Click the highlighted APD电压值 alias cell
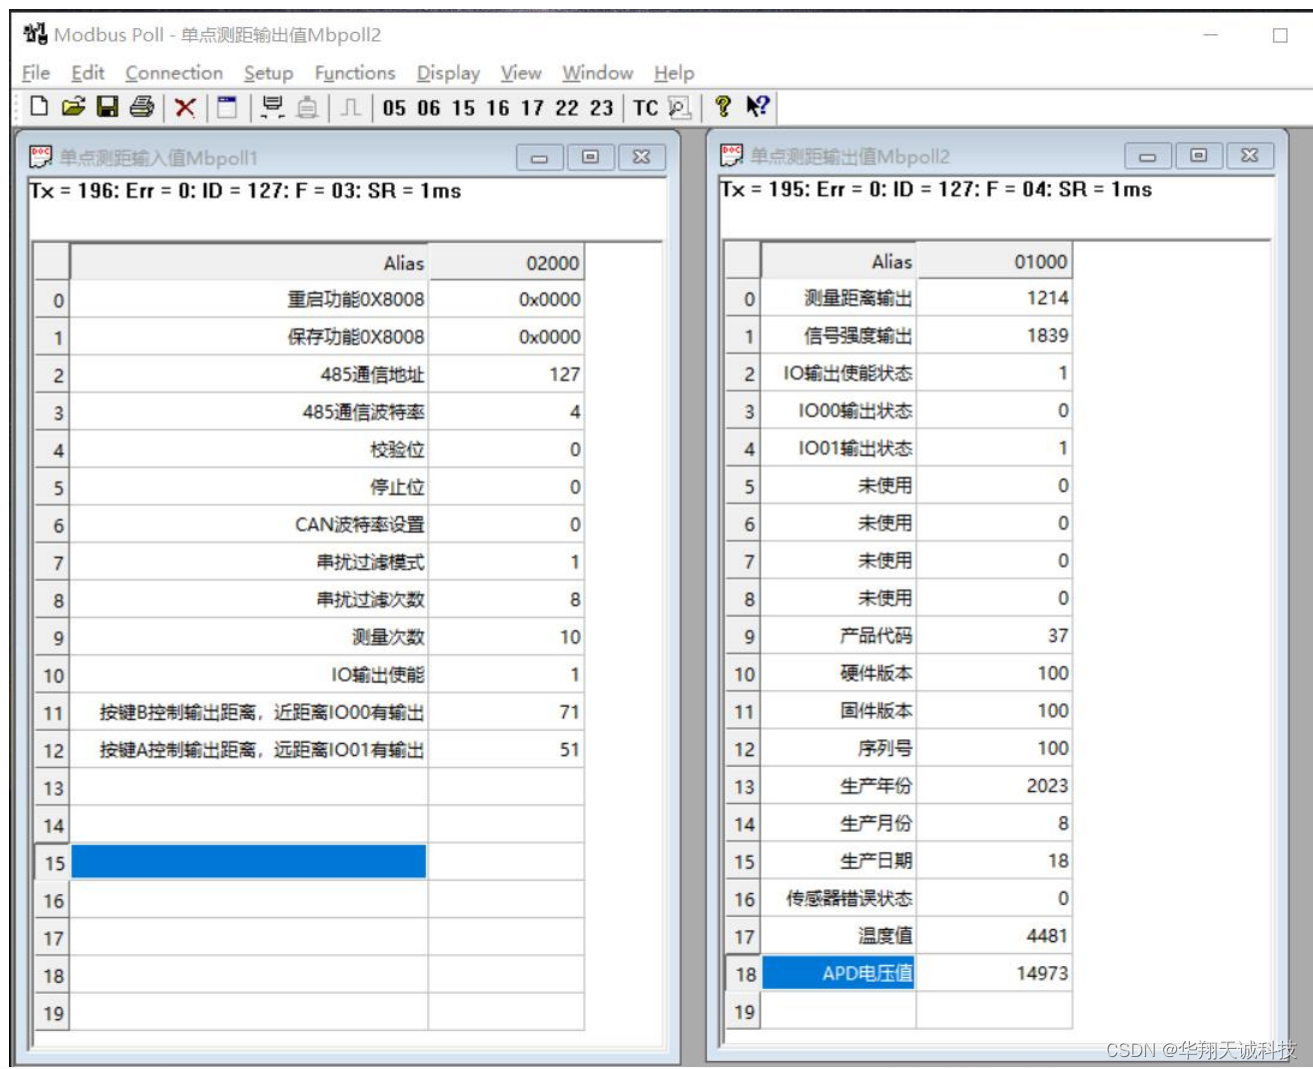 (x=839, y=973)
